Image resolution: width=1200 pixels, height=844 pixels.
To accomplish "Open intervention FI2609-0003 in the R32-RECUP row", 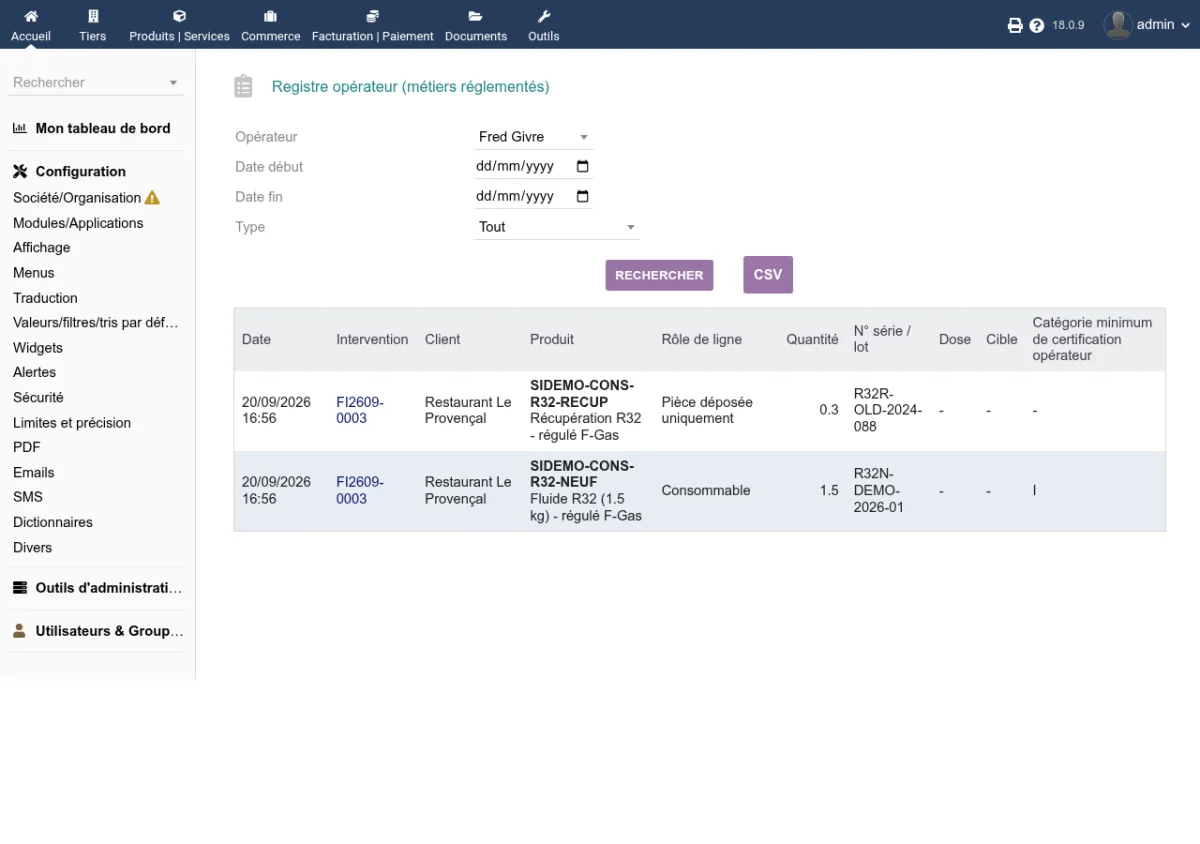I will pos(360,410).
